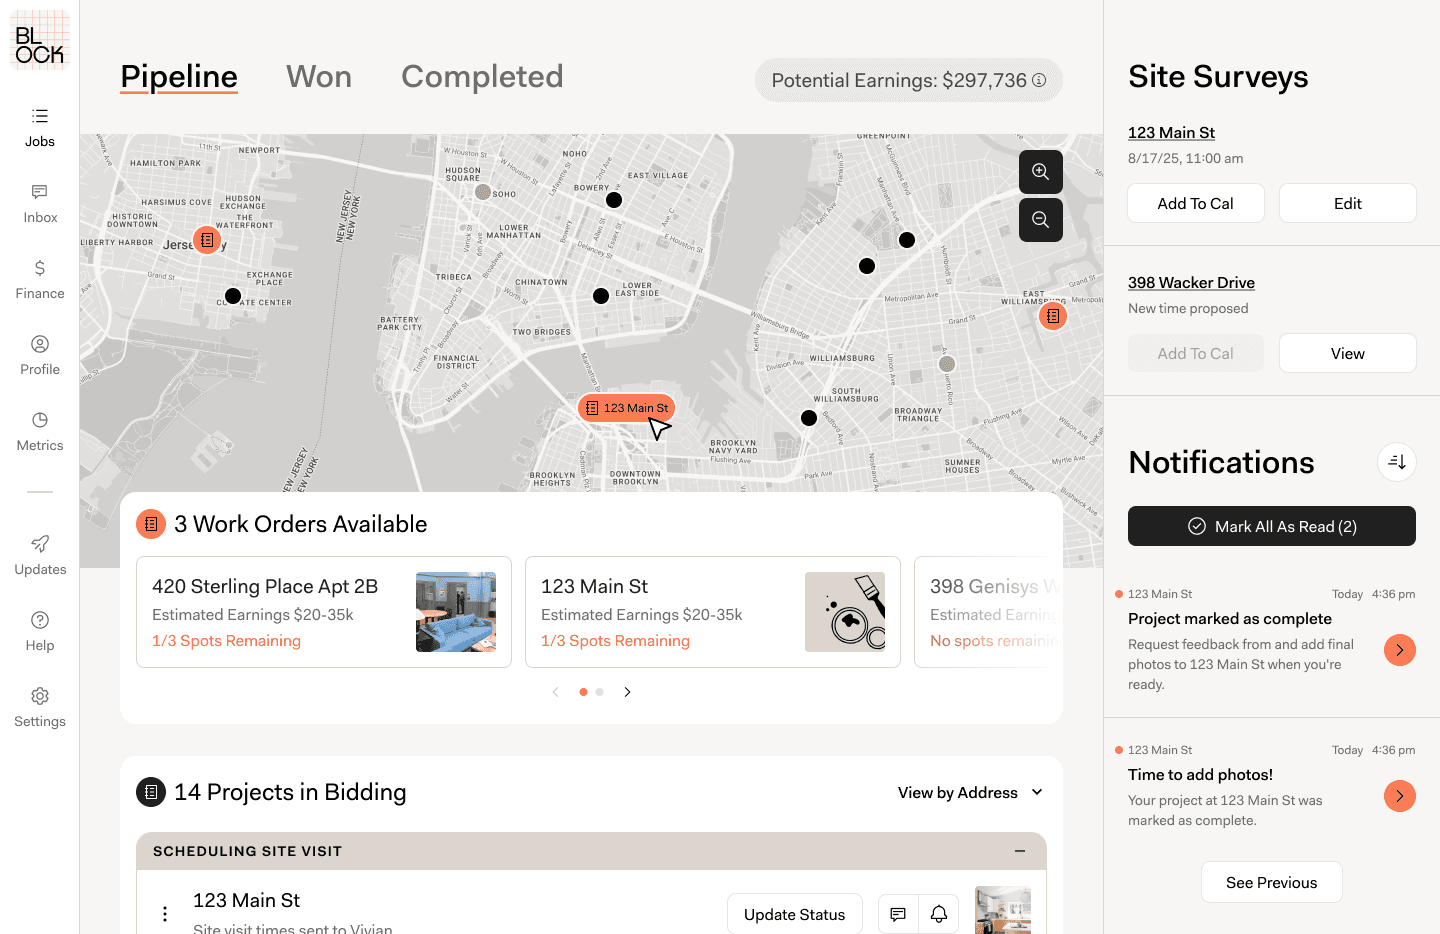Click black map dot near East Village
The width and height of the screenshot is (1440, 934).
pos(614,200)
